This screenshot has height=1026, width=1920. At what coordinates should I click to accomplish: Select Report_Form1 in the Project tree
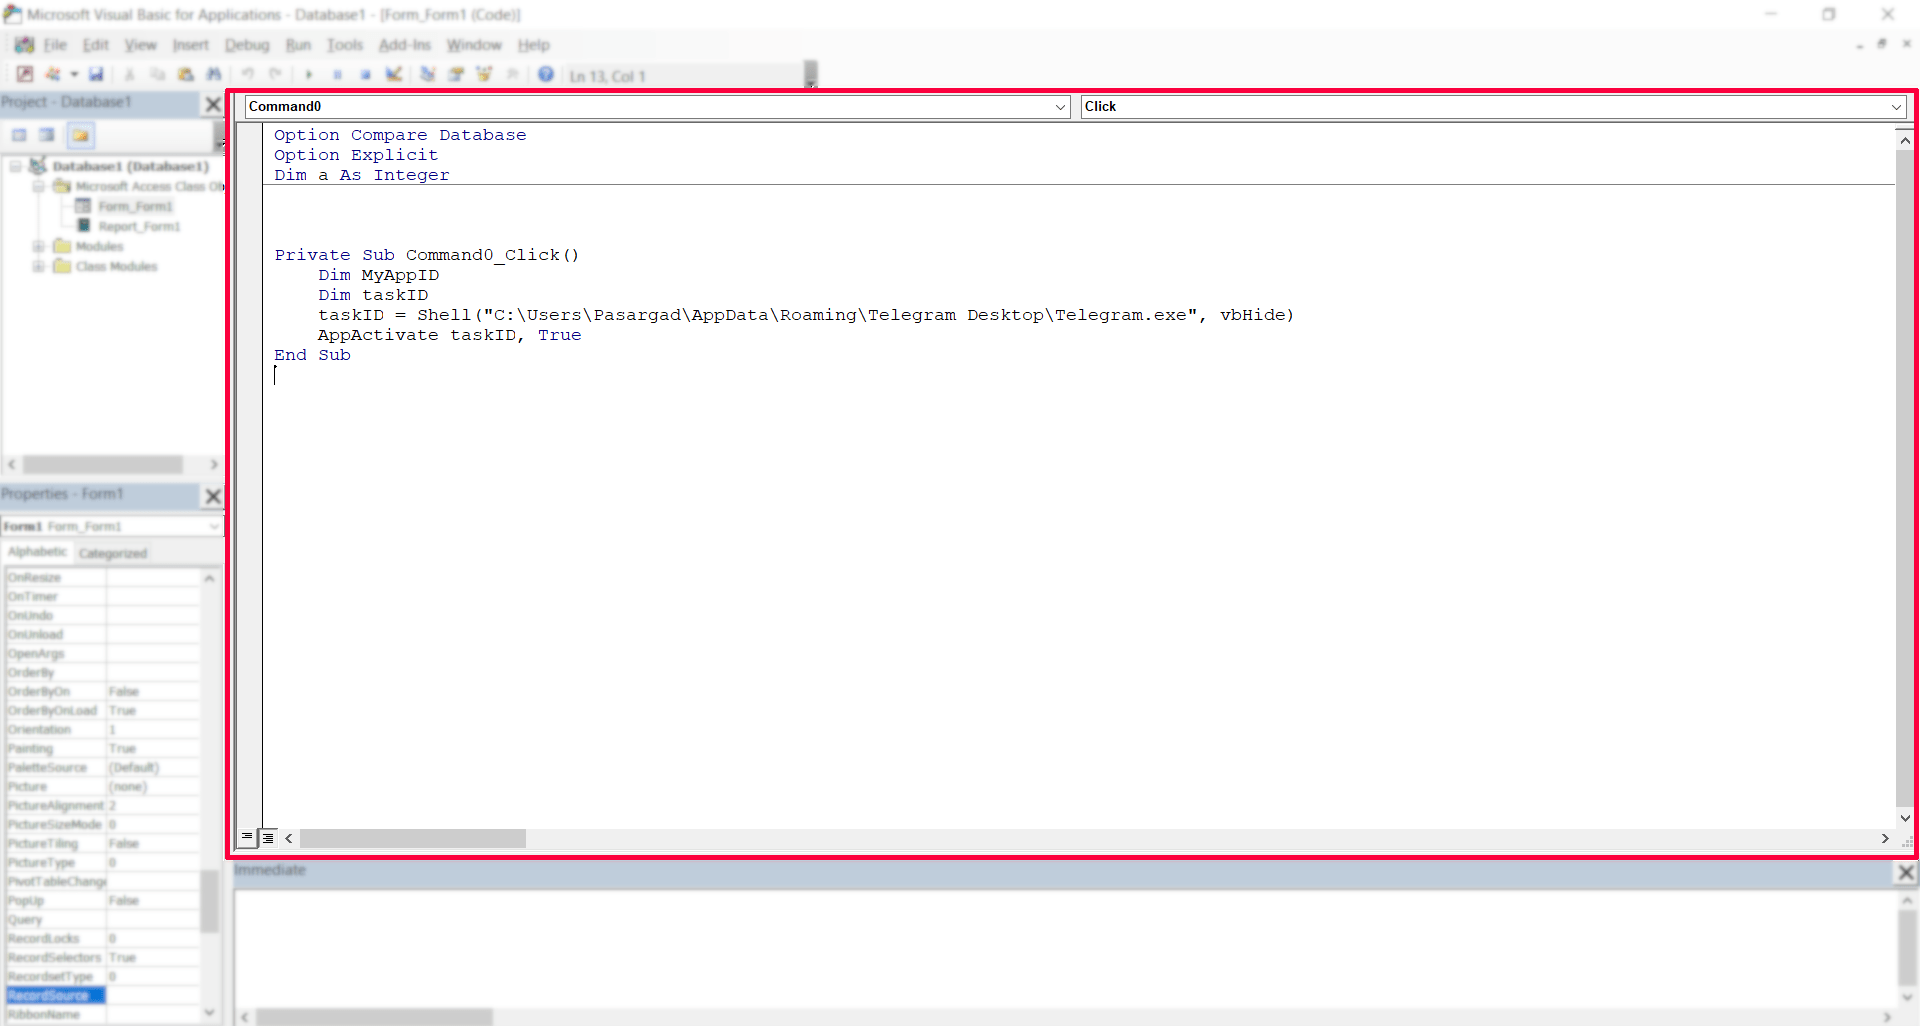click(141, 226)
